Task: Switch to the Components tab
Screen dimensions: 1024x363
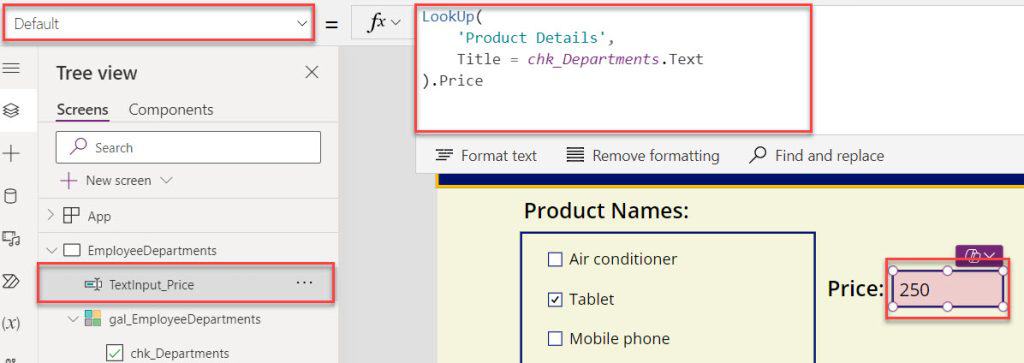Action: pyautogui.click(x=171, y=110)
